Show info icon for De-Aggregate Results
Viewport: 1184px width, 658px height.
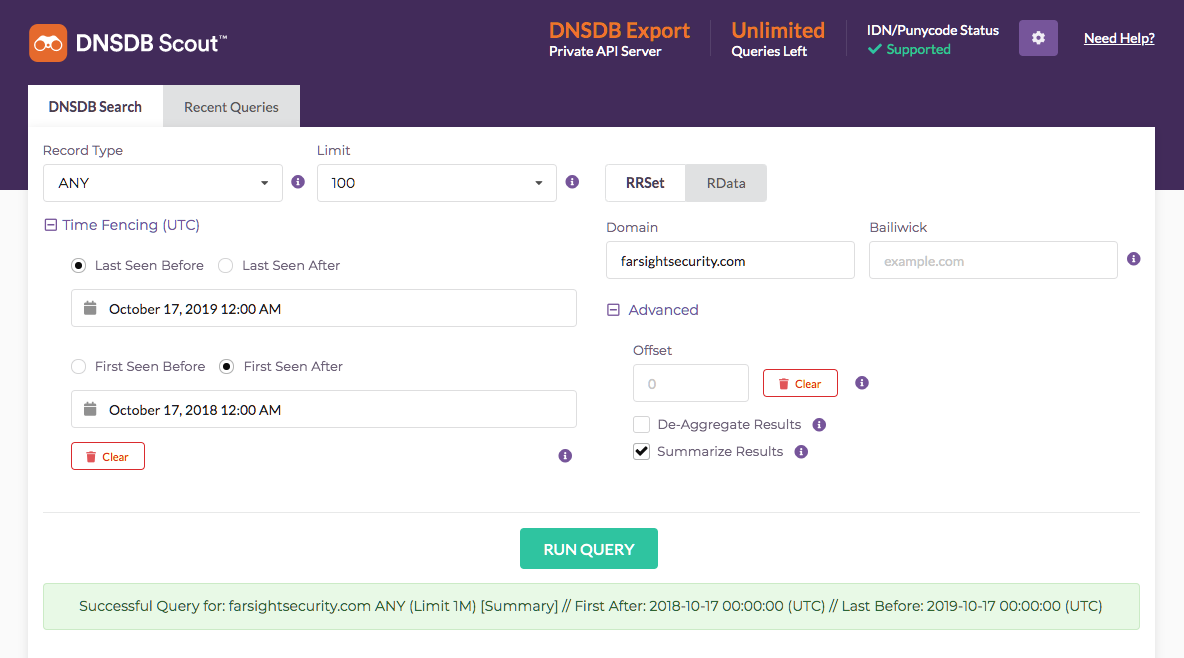point(819,425)
